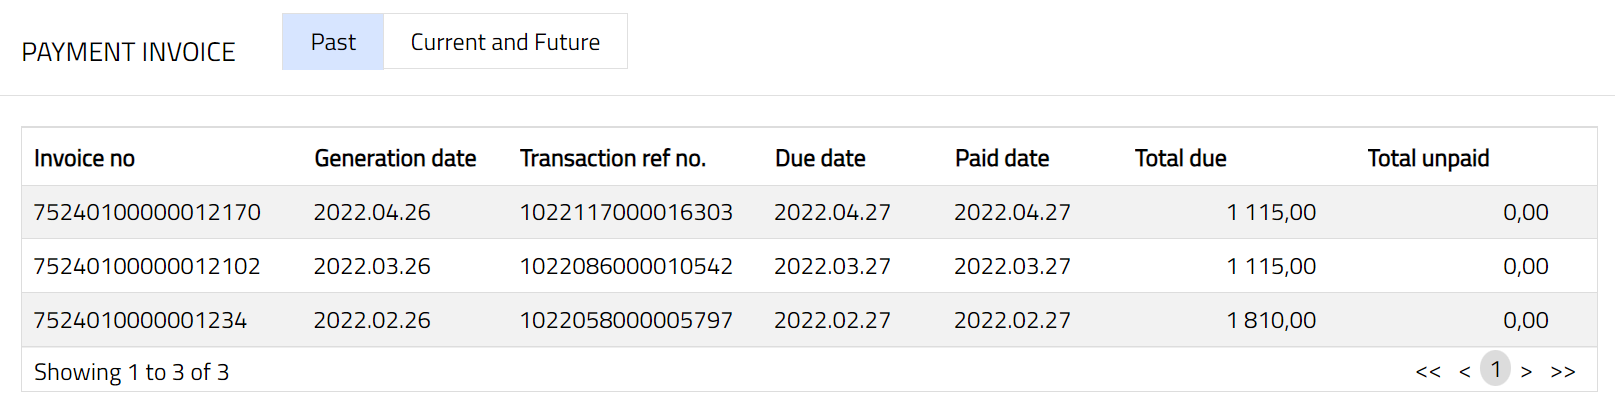The width and height of the screenshot is (1615, 415).
Task: Open invoice 75240100000012170
Action: pos(147,212)
